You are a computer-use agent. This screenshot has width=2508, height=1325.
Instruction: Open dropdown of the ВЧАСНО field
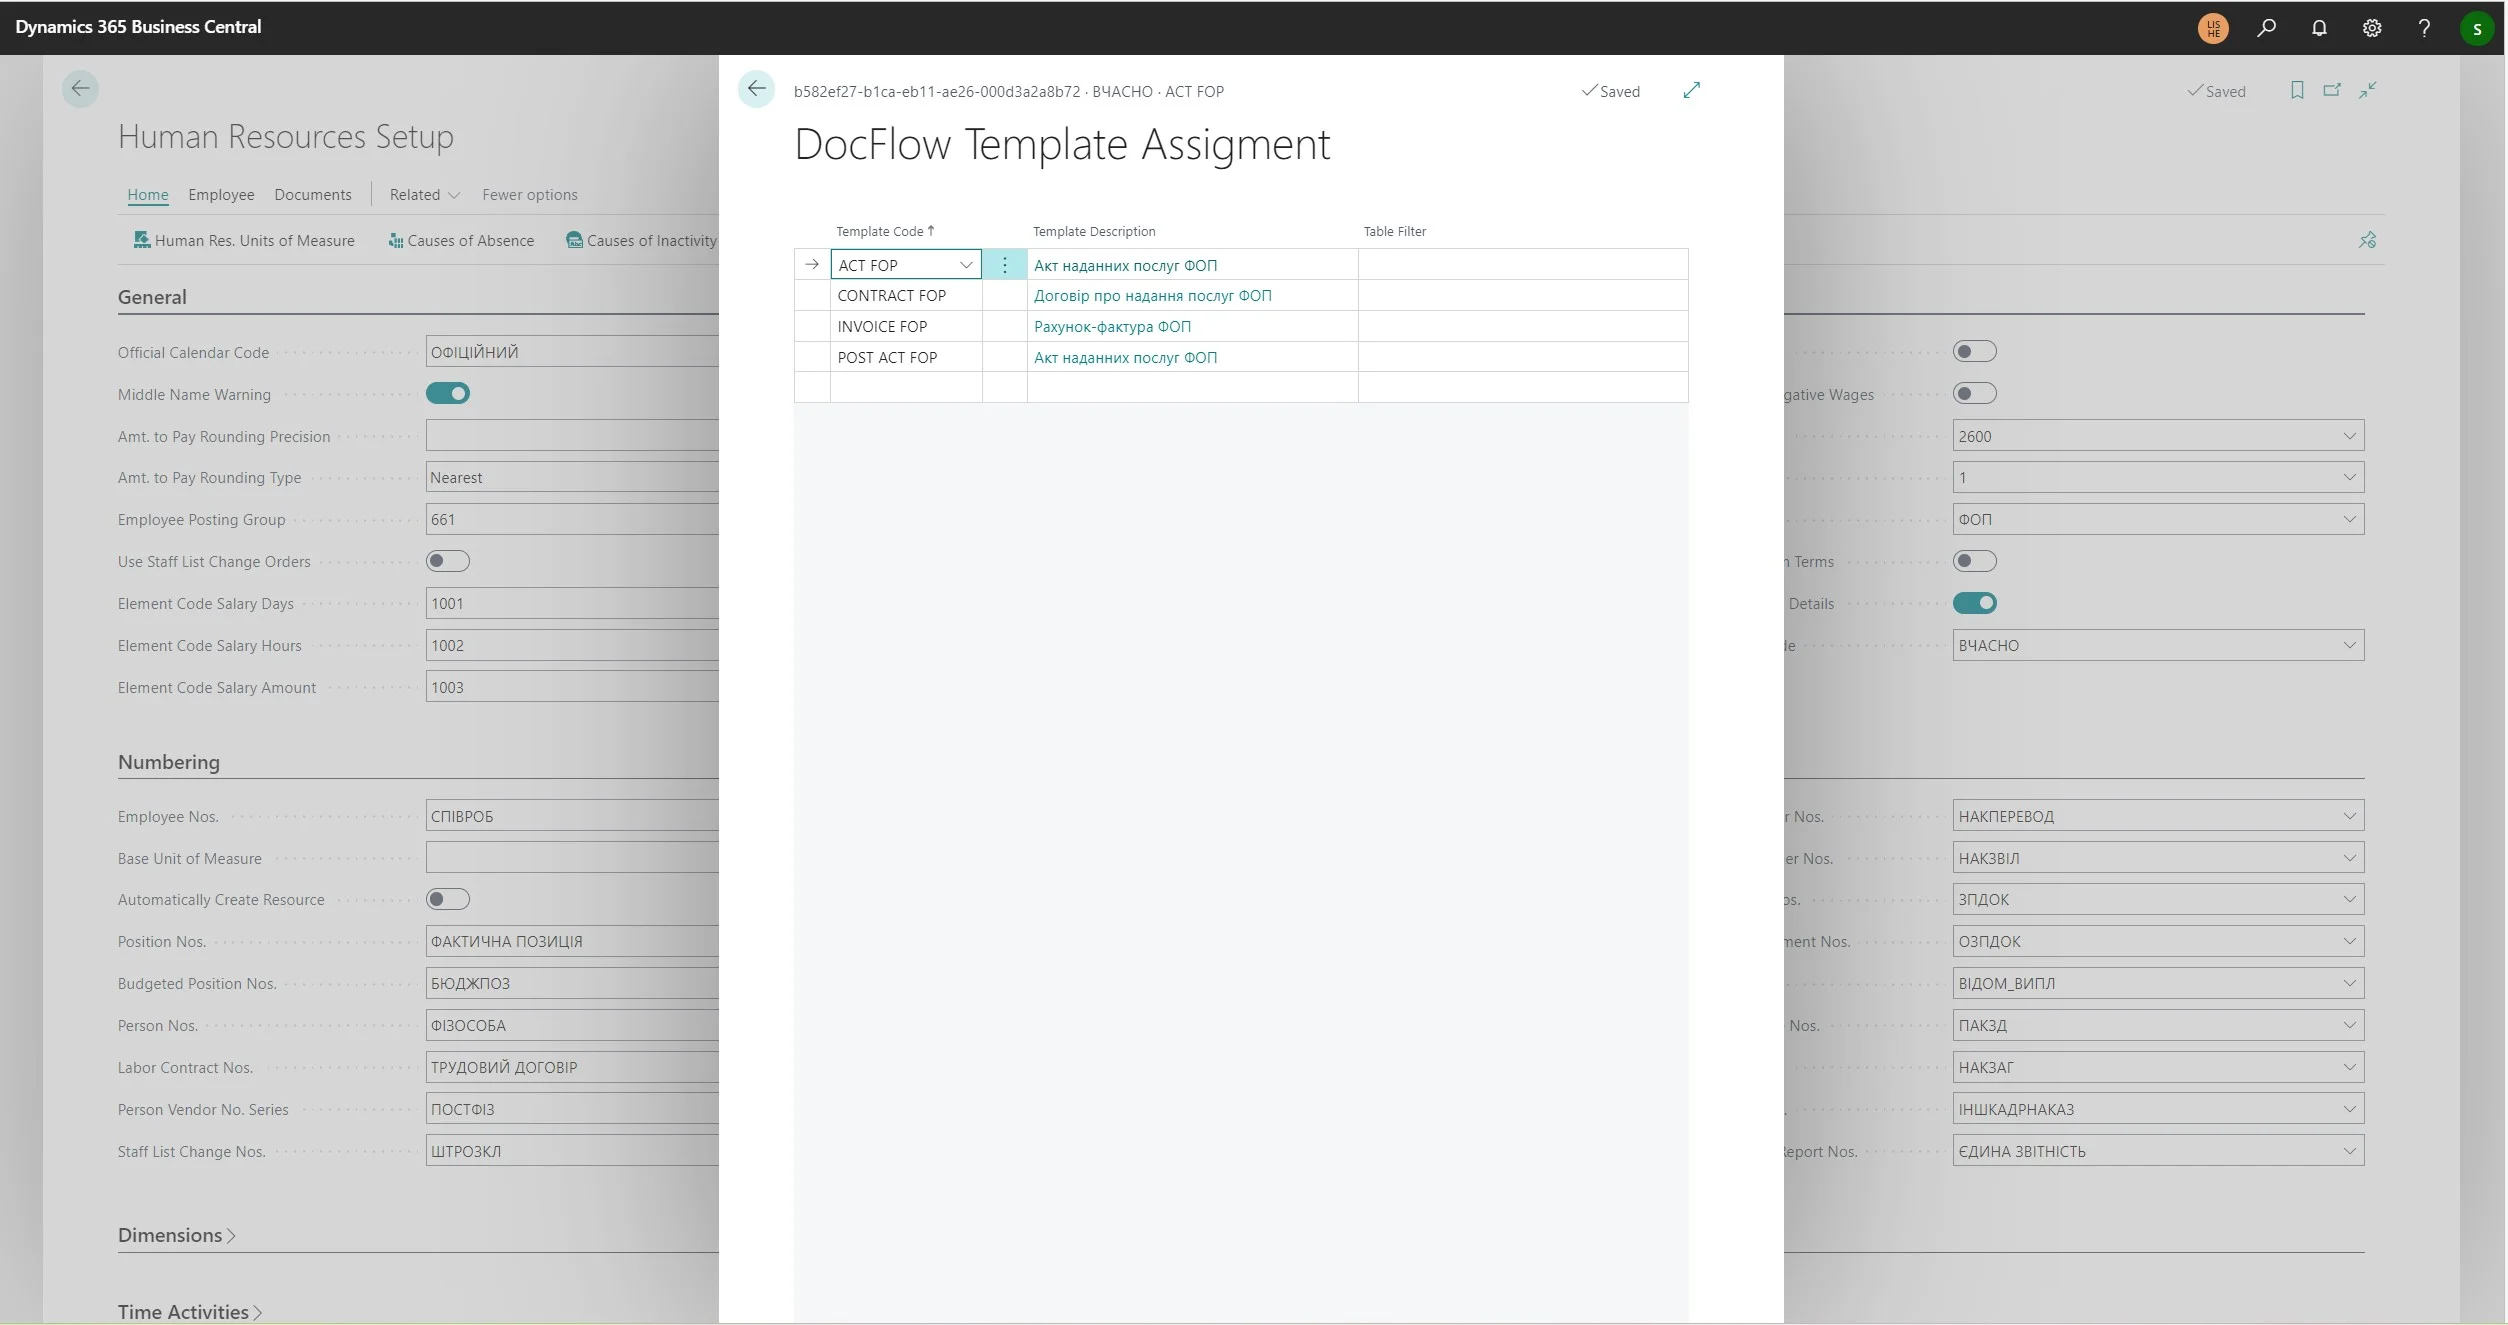coord(2349,646)
